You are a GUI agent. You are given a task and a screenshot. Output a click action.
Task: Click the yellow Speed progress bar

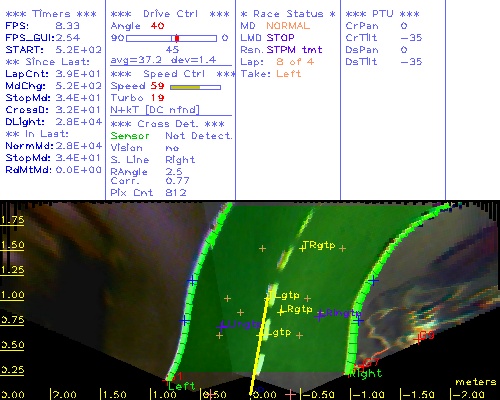[195, 87]
